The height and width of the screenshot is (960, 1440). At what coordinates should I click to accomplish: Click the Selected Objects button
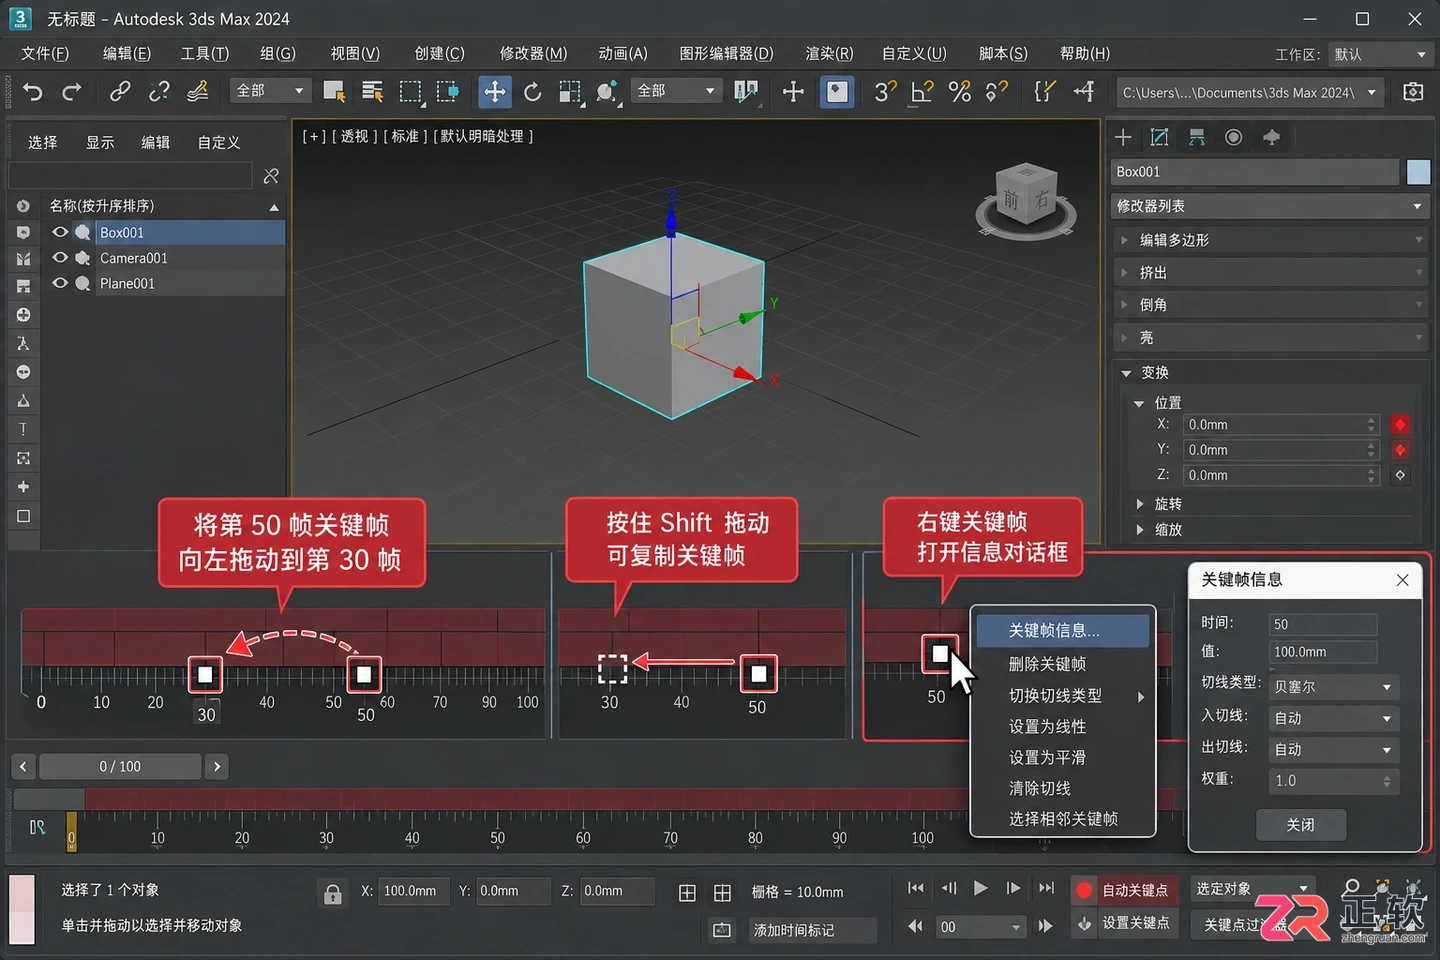1253,889
